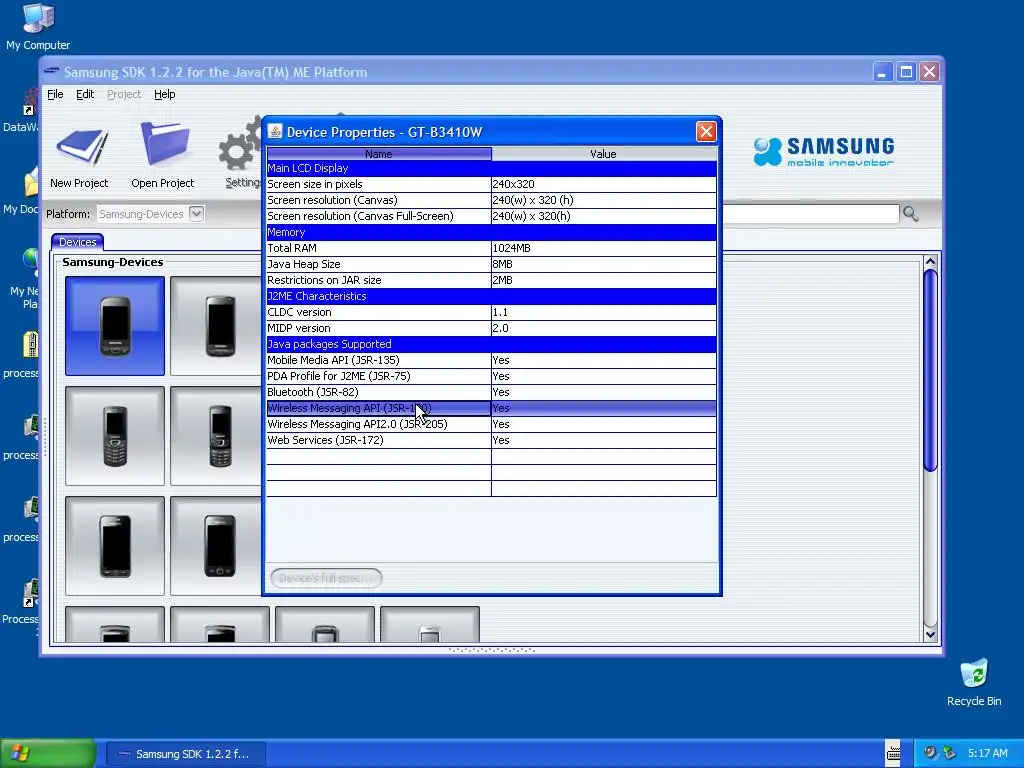The width and height of the screenshot is (1024, 768).
Task: Select the Screen size in pixels row
Action: pos(491,184)
